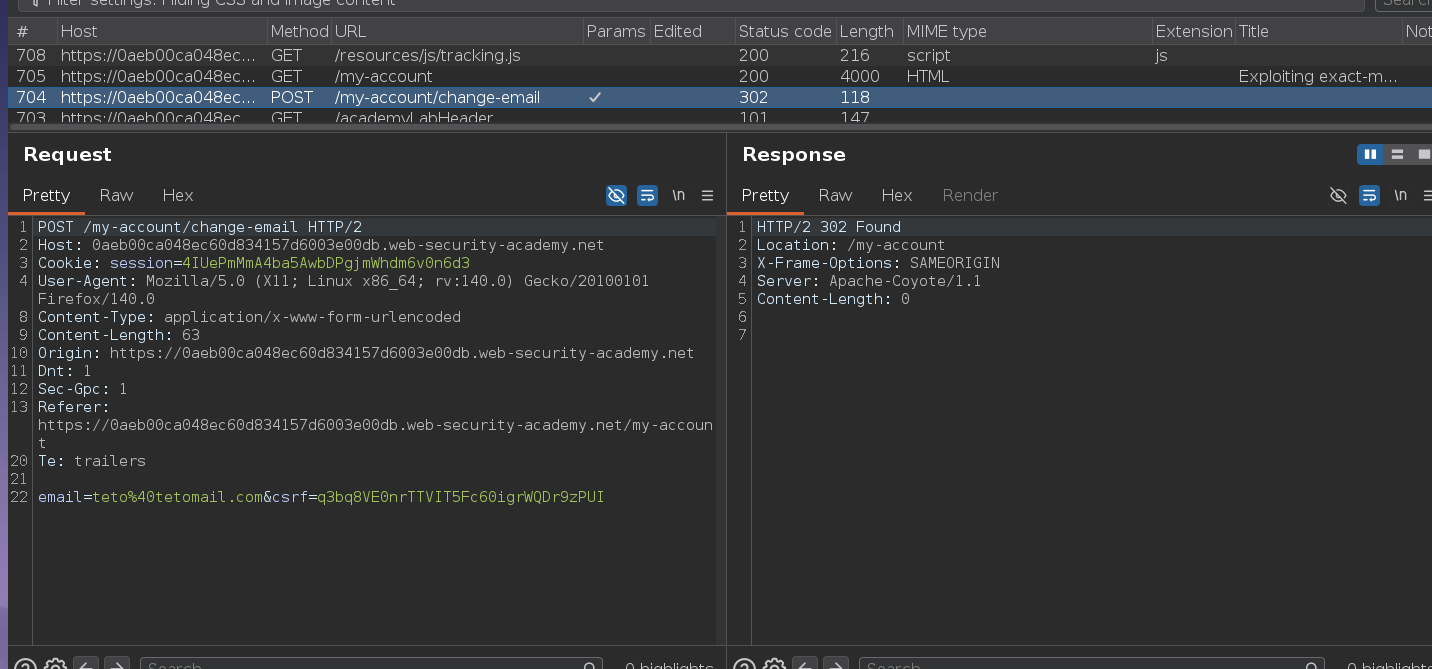Click 'X-Frame-Options: SAMEORIGIN' response header
The image size is (1432, 669).
[878, 263]
